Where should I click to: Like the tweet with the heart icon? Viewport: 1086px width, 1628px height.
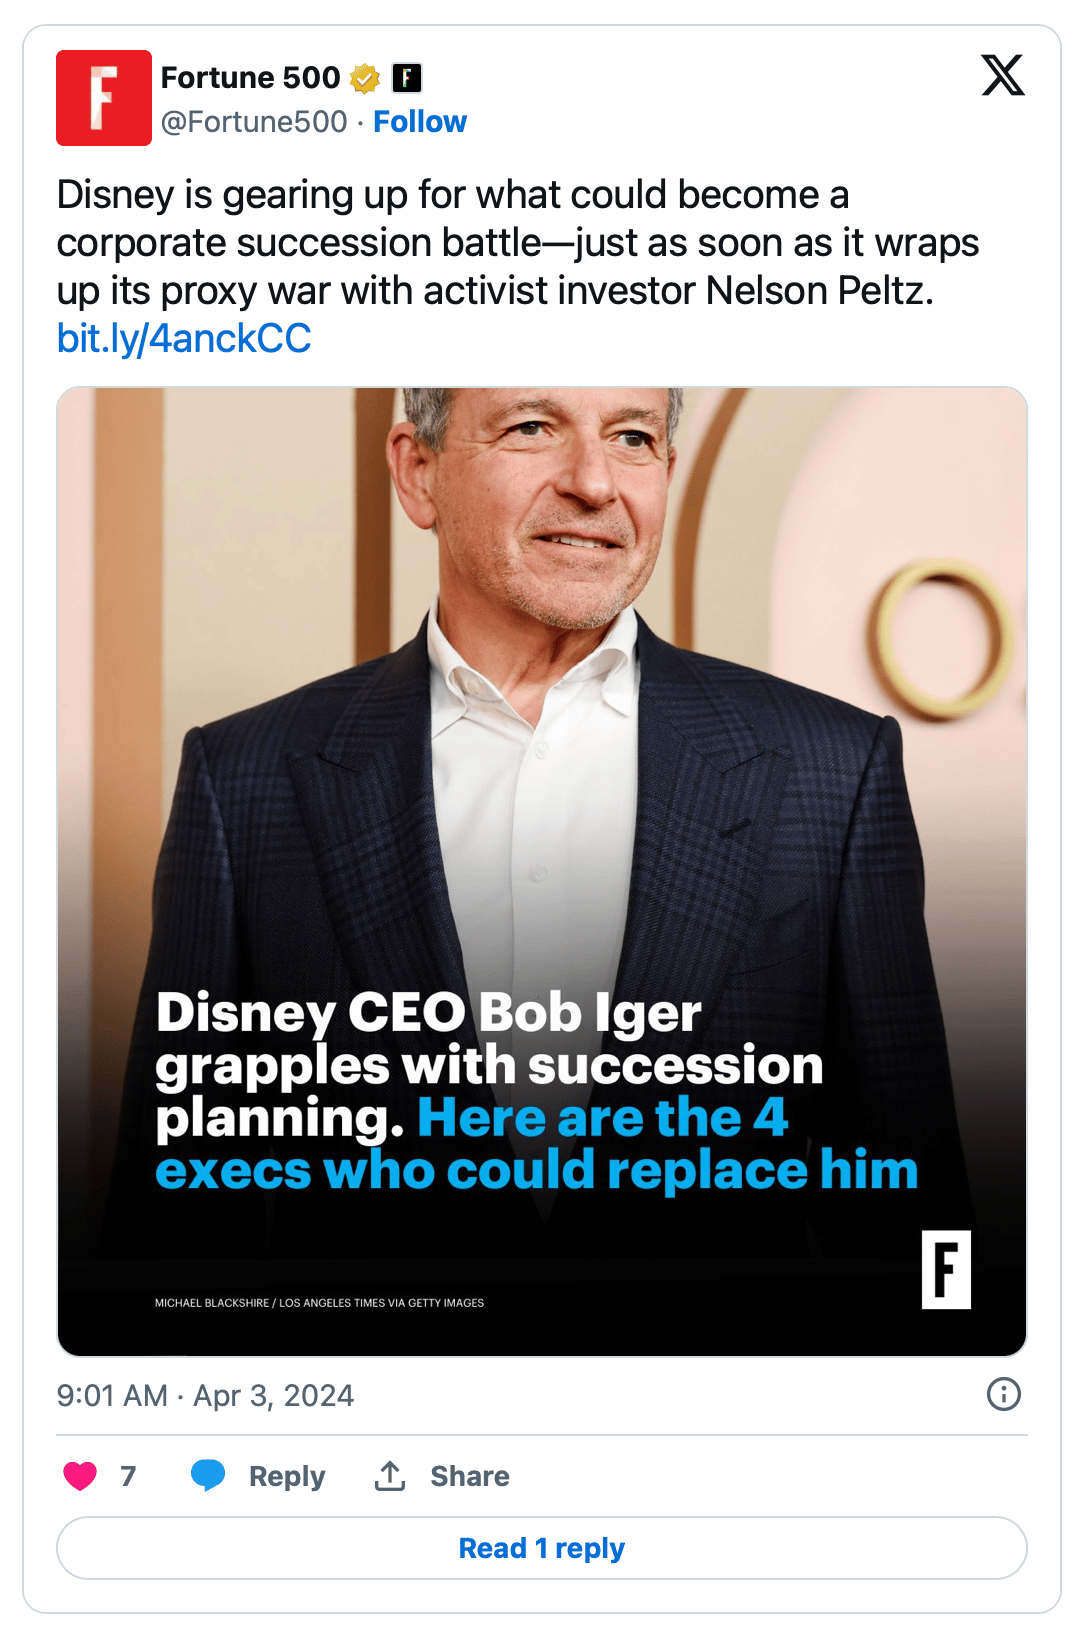80,1476
